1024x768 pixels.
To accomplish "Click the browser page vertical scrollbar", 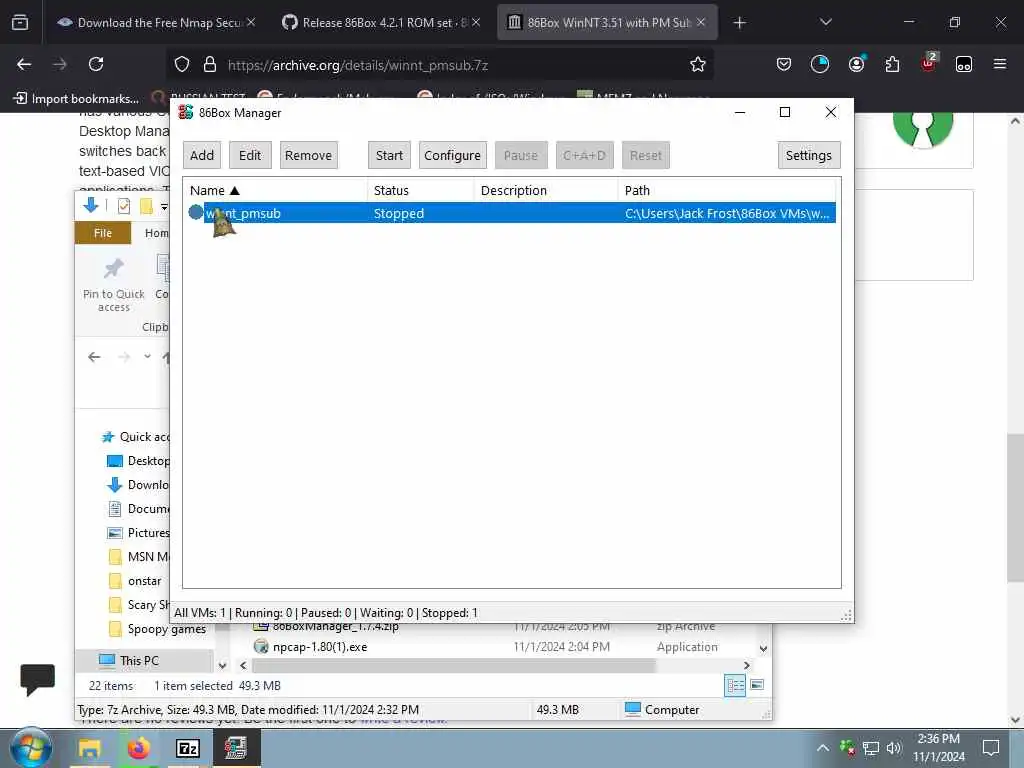I will [x=1015, y=507].
